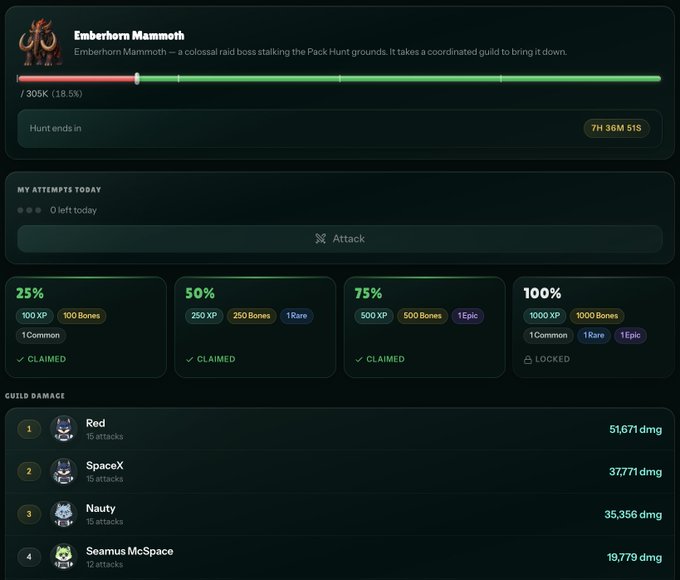Click the 1 Rare badge in 100% card
The height and width of the screenshot is (580, 680).
(x=594, y=335)
